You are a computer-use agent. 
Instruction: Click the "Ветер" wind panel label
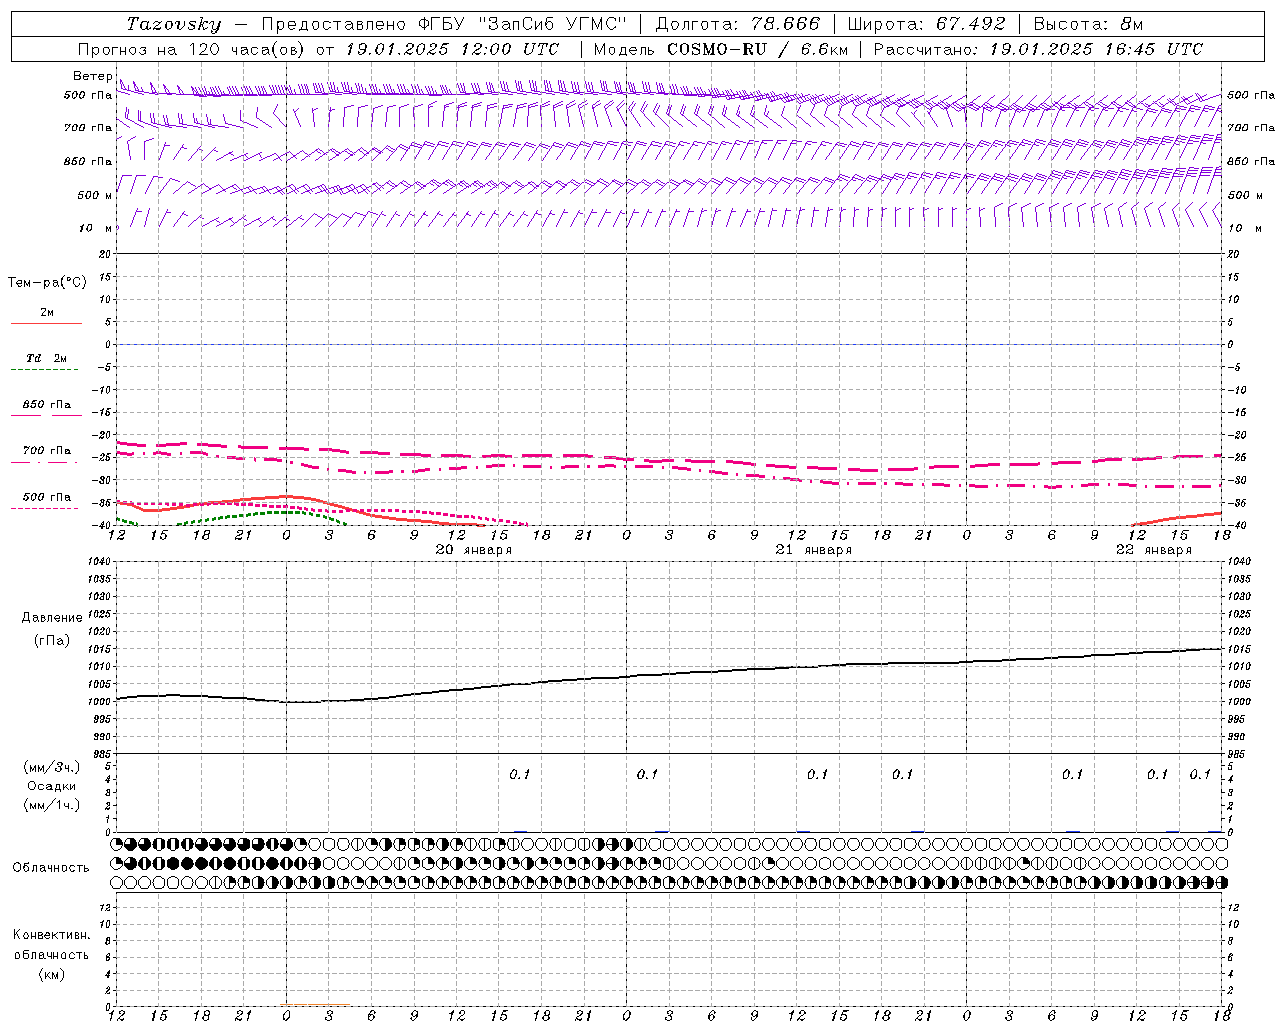[x=92, y=76]
